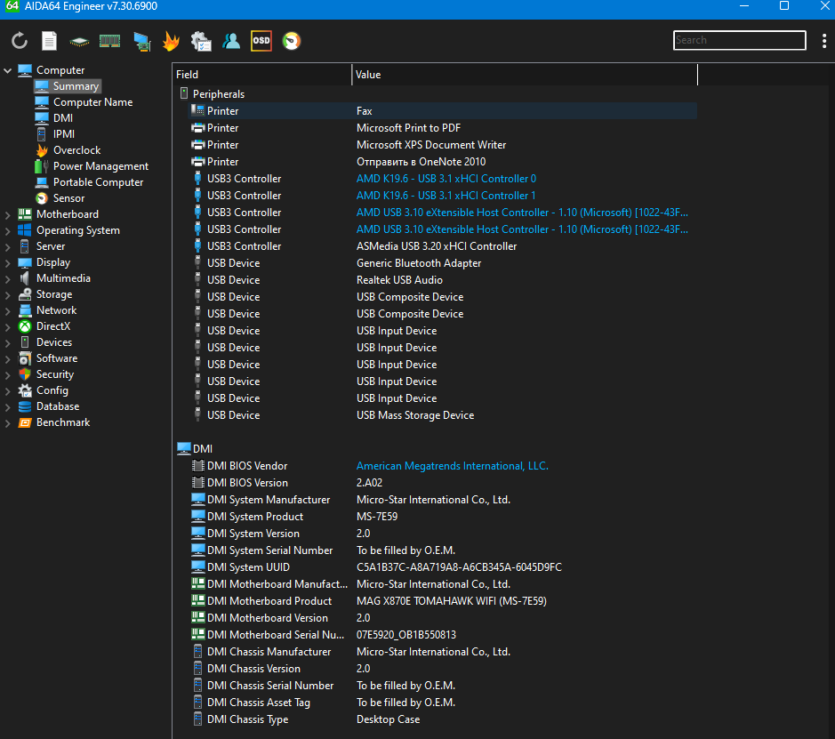Select DMI Chassis Asset Tag row

(443, 703)
